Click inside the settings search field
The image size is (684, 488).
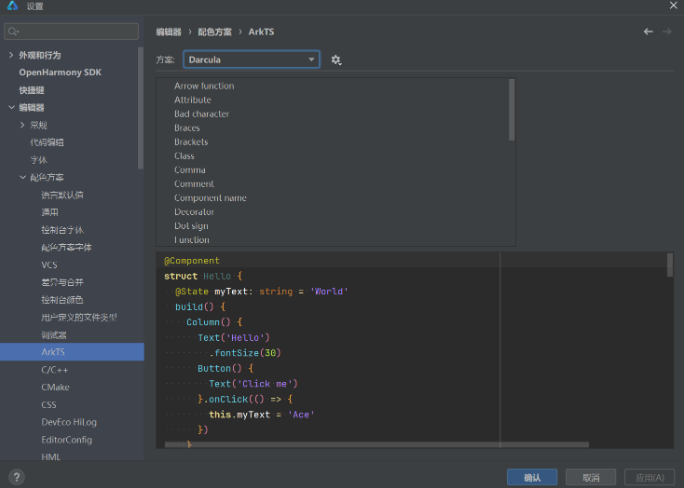(72, 31)
